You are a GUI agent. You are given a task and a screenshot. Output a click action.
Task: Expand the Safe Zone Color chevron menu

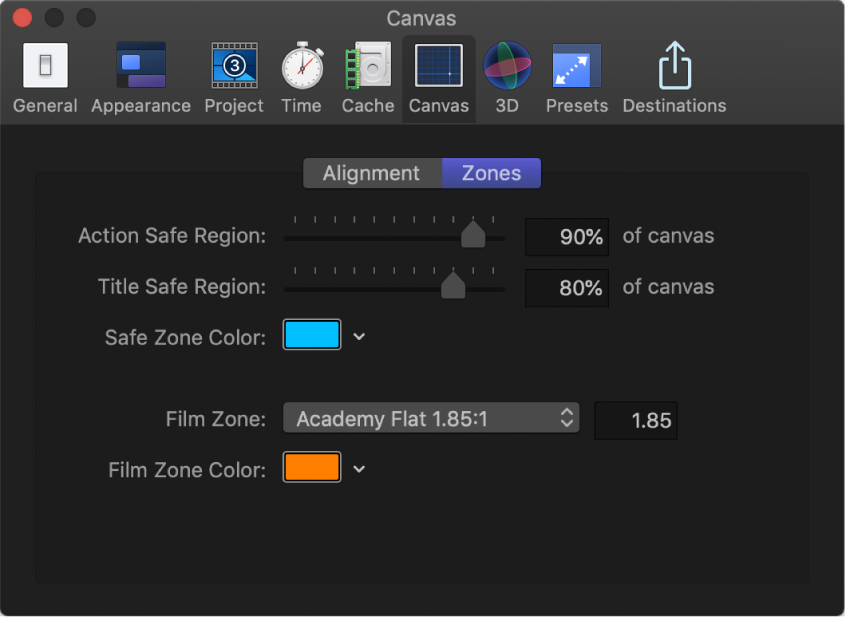360,337
